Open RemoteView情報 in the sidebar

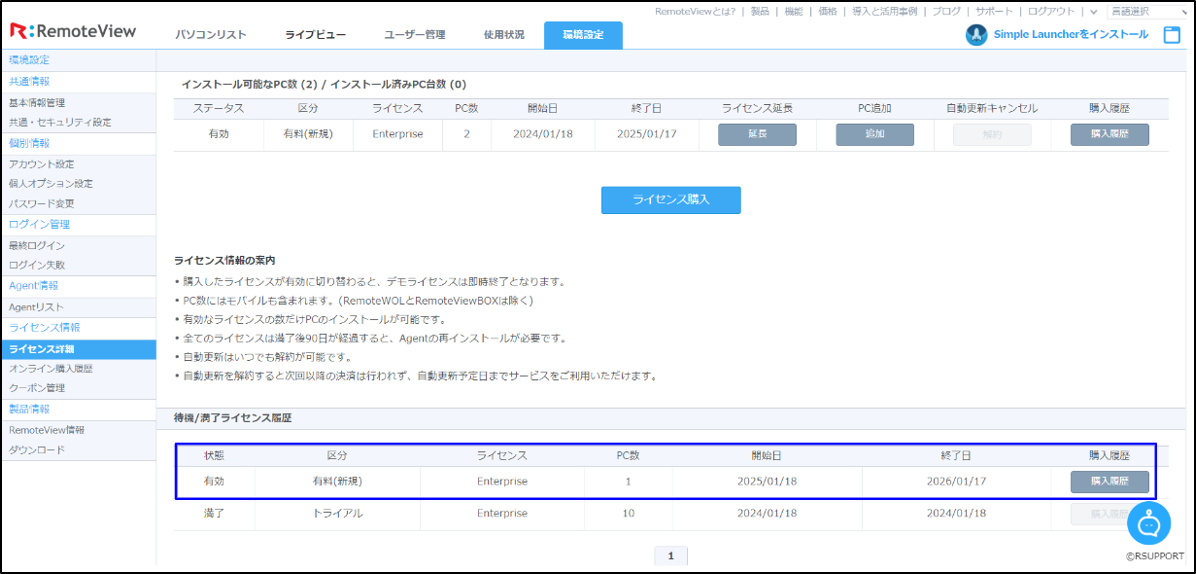coord(47,430)
